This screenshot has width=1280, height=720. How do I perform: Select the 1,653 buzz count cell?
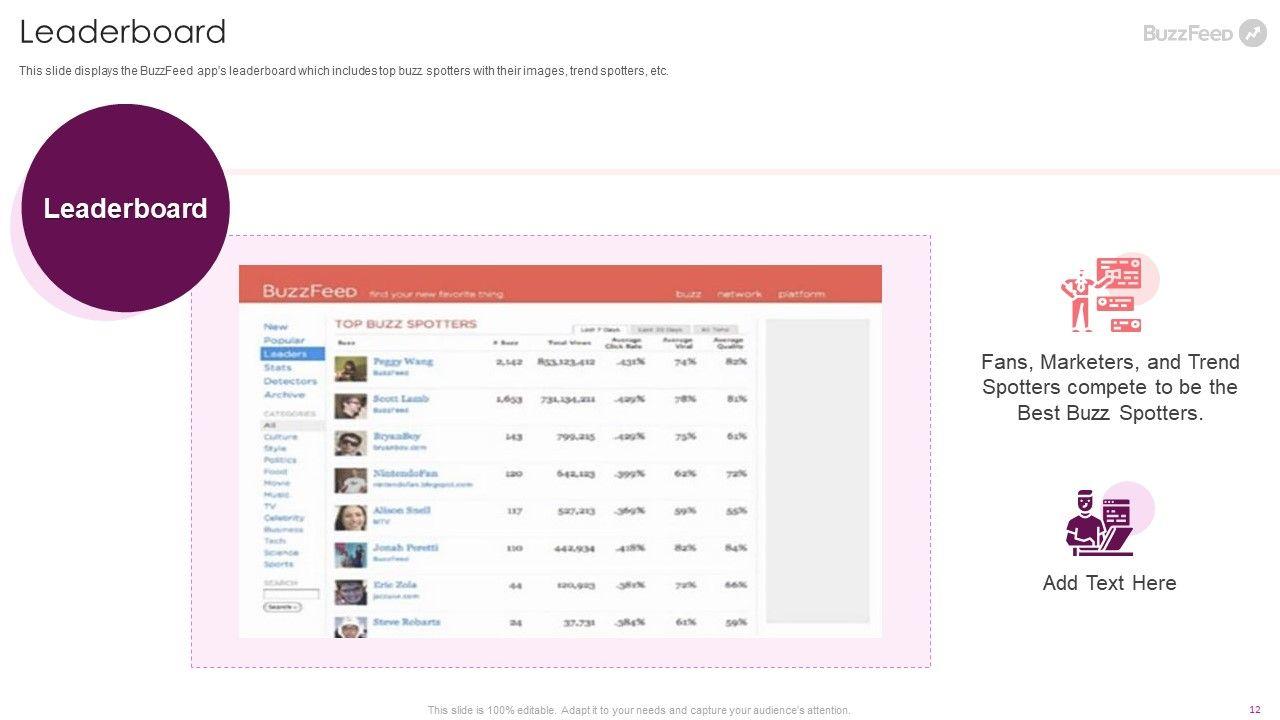click(x=509, y=398)
